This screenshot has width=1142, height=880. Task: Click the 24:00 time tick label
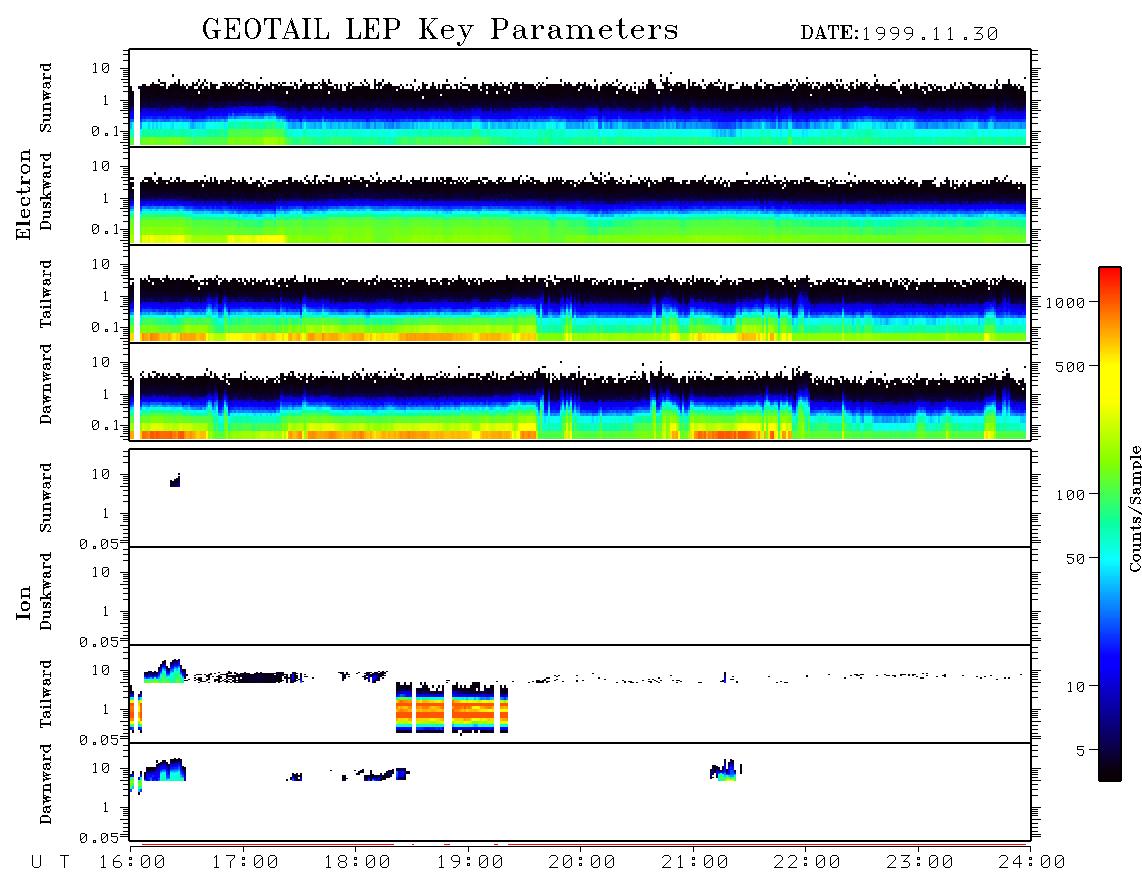coord(1032,863)
